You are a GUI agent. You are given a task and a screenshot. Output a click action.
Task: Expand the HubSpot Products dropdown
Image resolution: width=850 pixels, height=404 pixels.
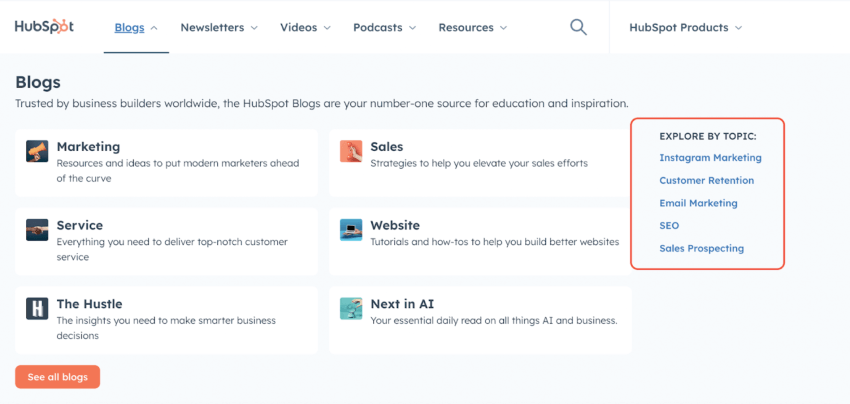pos(685,28)
